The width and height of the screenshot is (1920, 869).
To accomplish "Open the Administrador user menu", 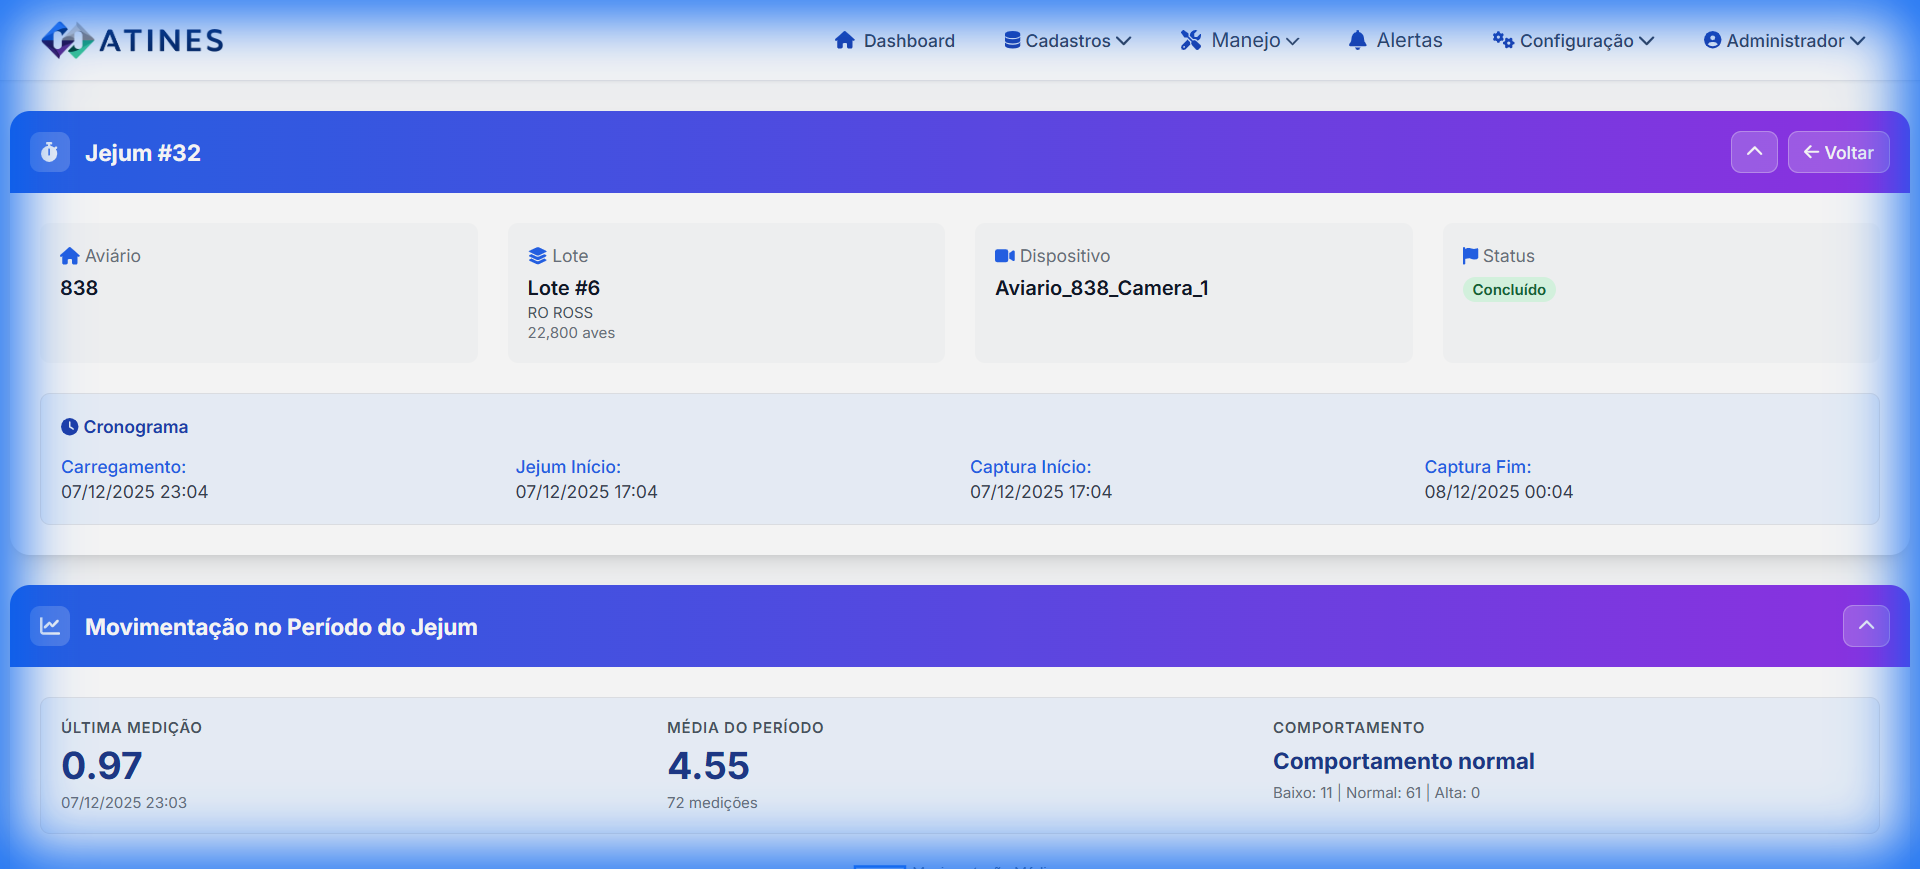I will click(1784, 40).
